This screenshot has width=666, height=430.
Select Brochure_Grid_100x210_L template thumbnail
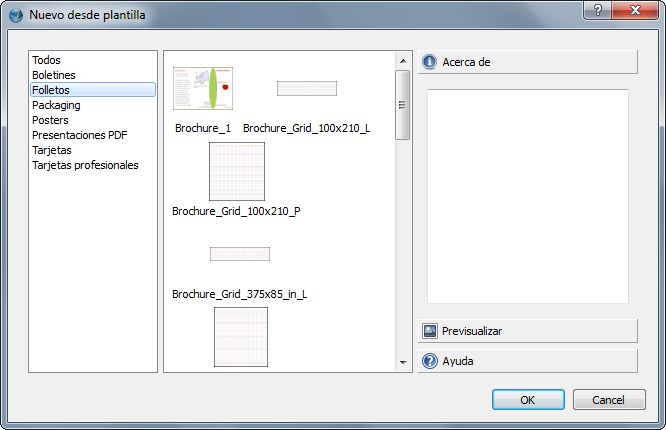click(307, 88)
